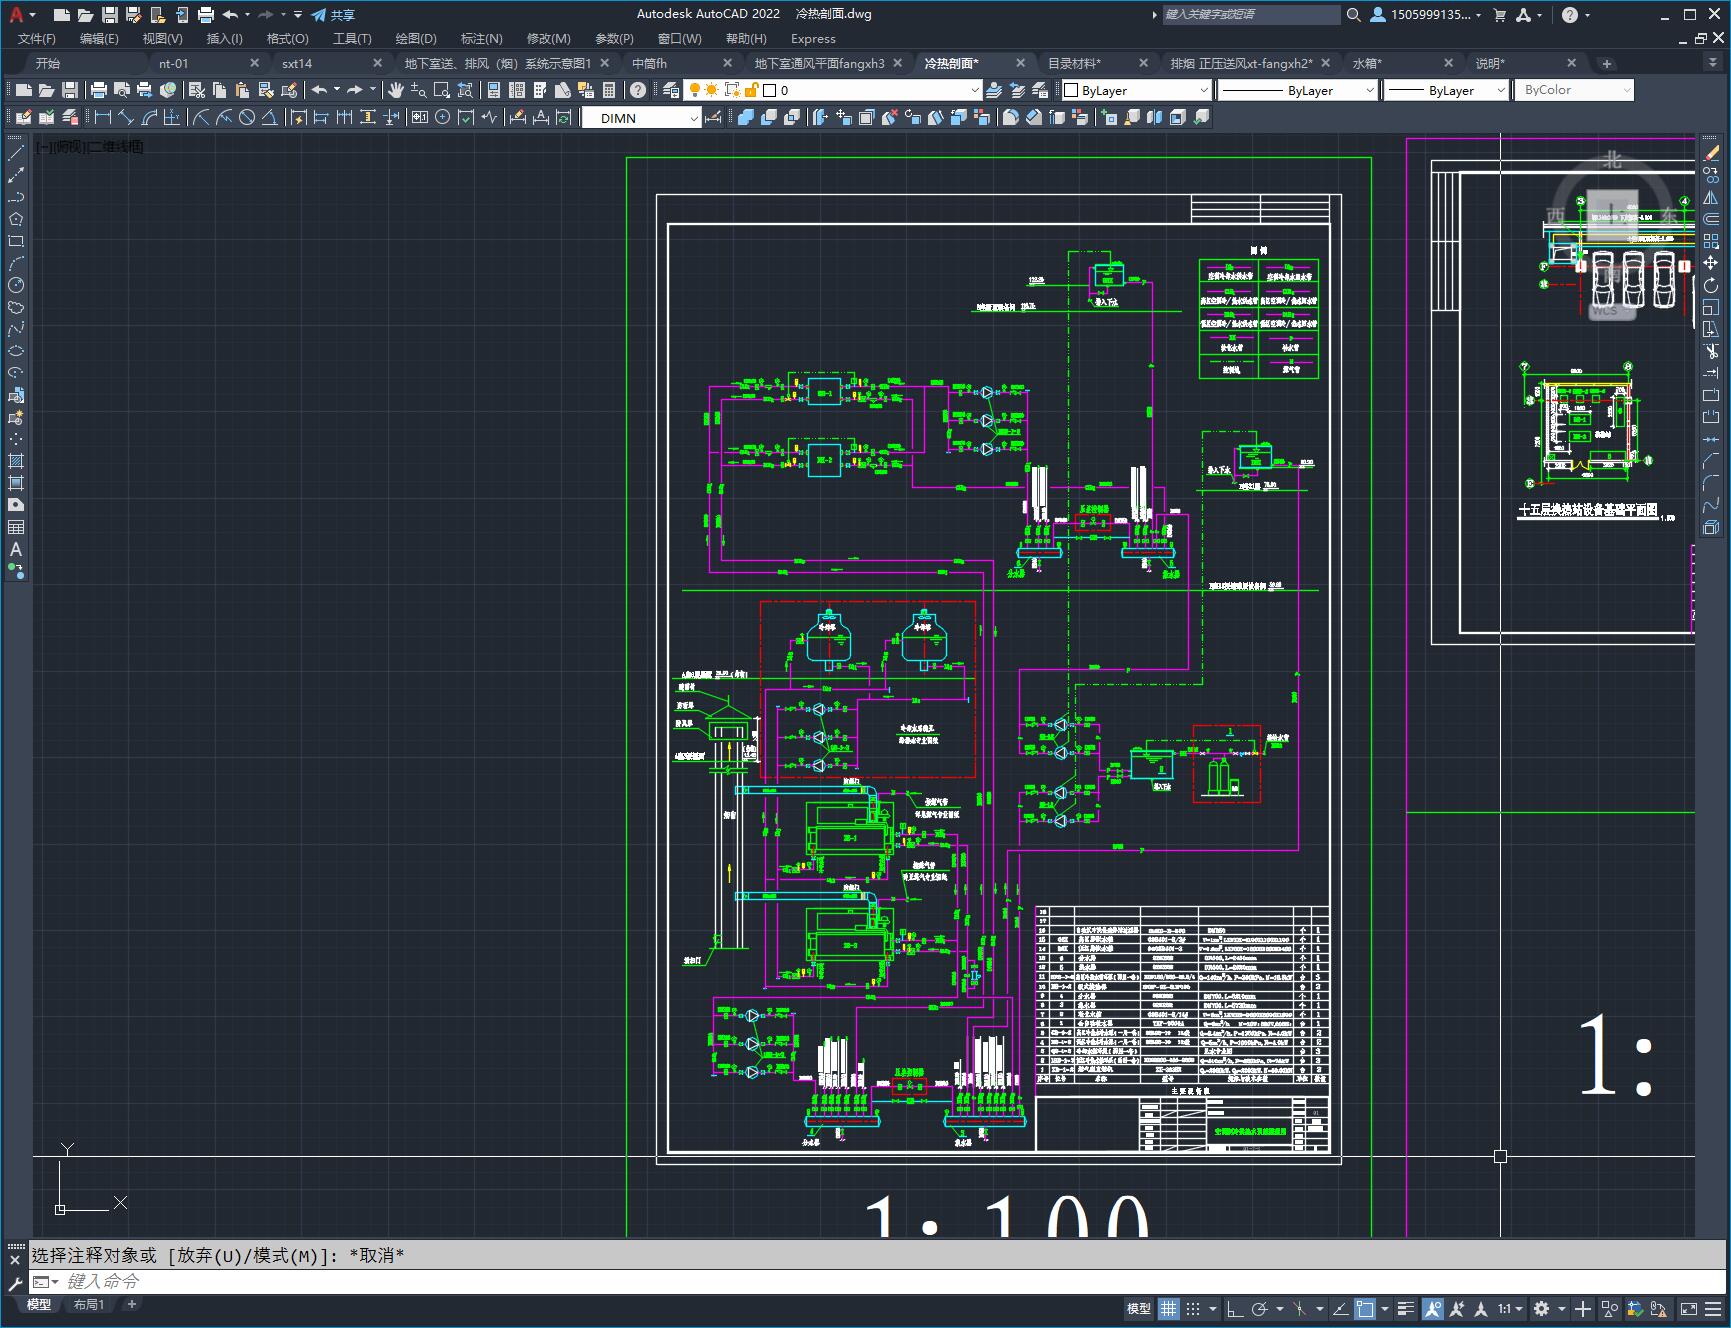Click the command line input field

(880, 1281)
